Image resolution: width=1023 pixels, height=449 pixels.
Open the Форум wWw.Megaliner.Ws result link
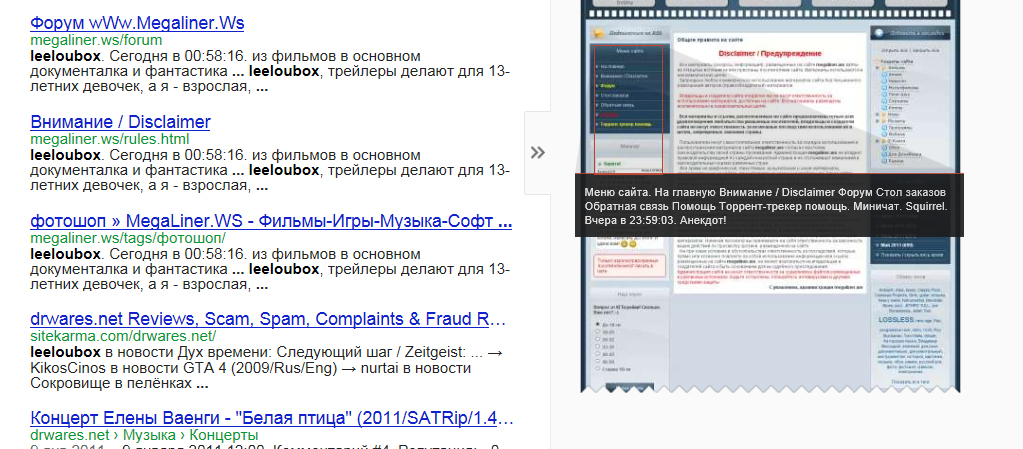137,24
